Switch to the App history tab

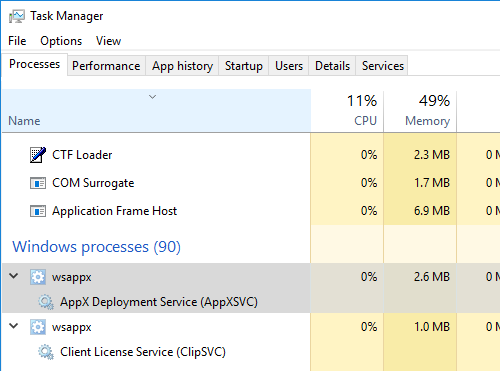pyautogui.click(x=182, y=66)
